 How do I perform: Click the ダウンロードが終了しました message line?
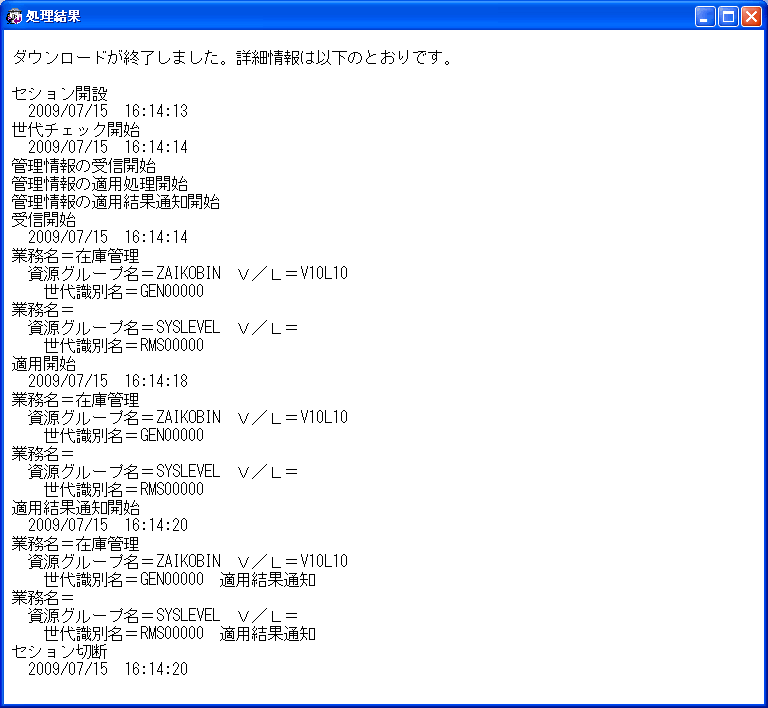[233, 58]
